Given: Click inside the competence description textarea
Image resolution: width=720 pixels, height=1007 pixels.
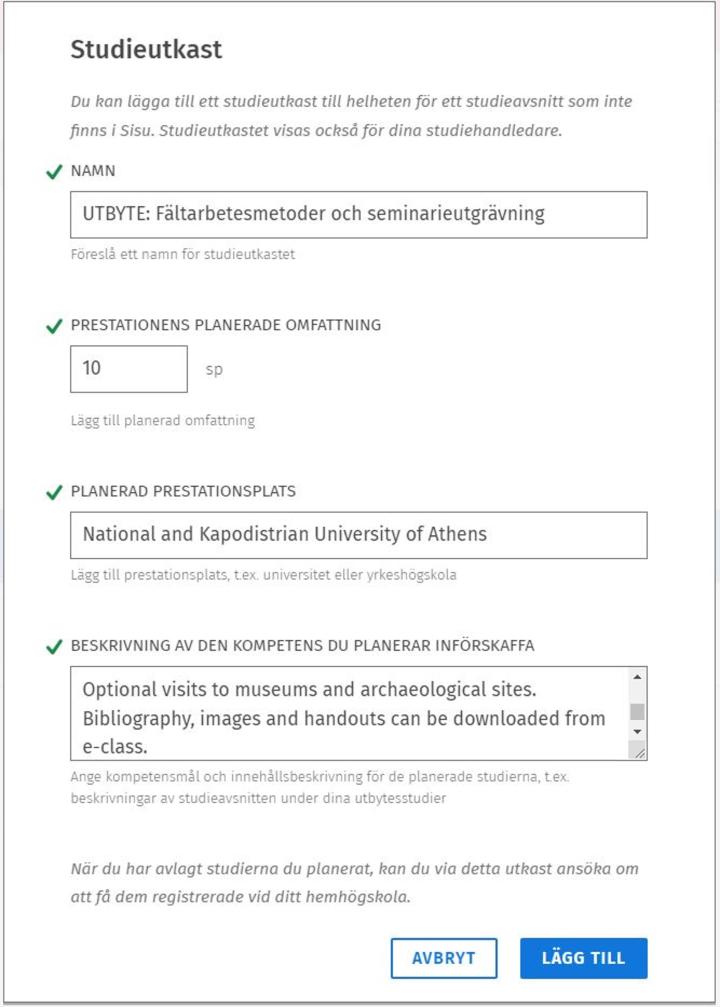Looking at the screenshot, I should [x=340, y=710].
